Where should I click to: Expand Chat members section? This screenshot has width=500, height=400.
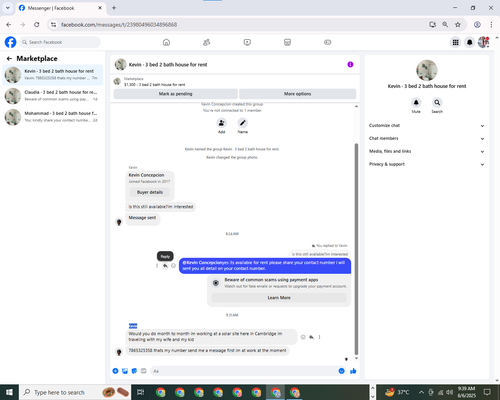[426, 138]
